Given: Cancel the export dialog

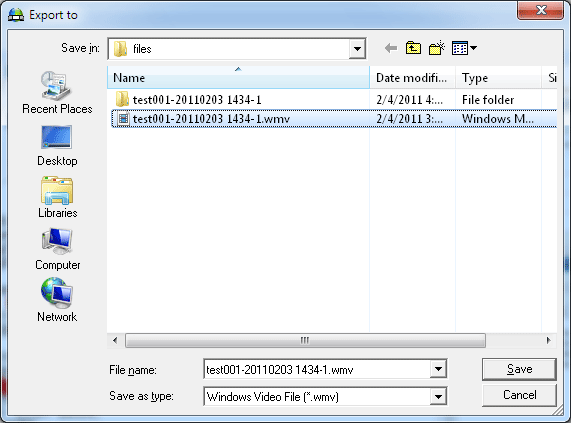Looking at the screenshot, I should point(519,395).
